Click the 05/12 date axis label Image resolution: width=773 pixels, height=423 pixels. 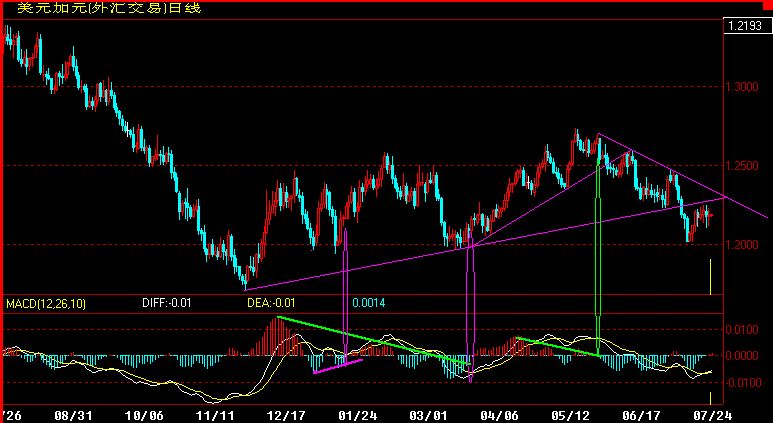click(572, 416)
